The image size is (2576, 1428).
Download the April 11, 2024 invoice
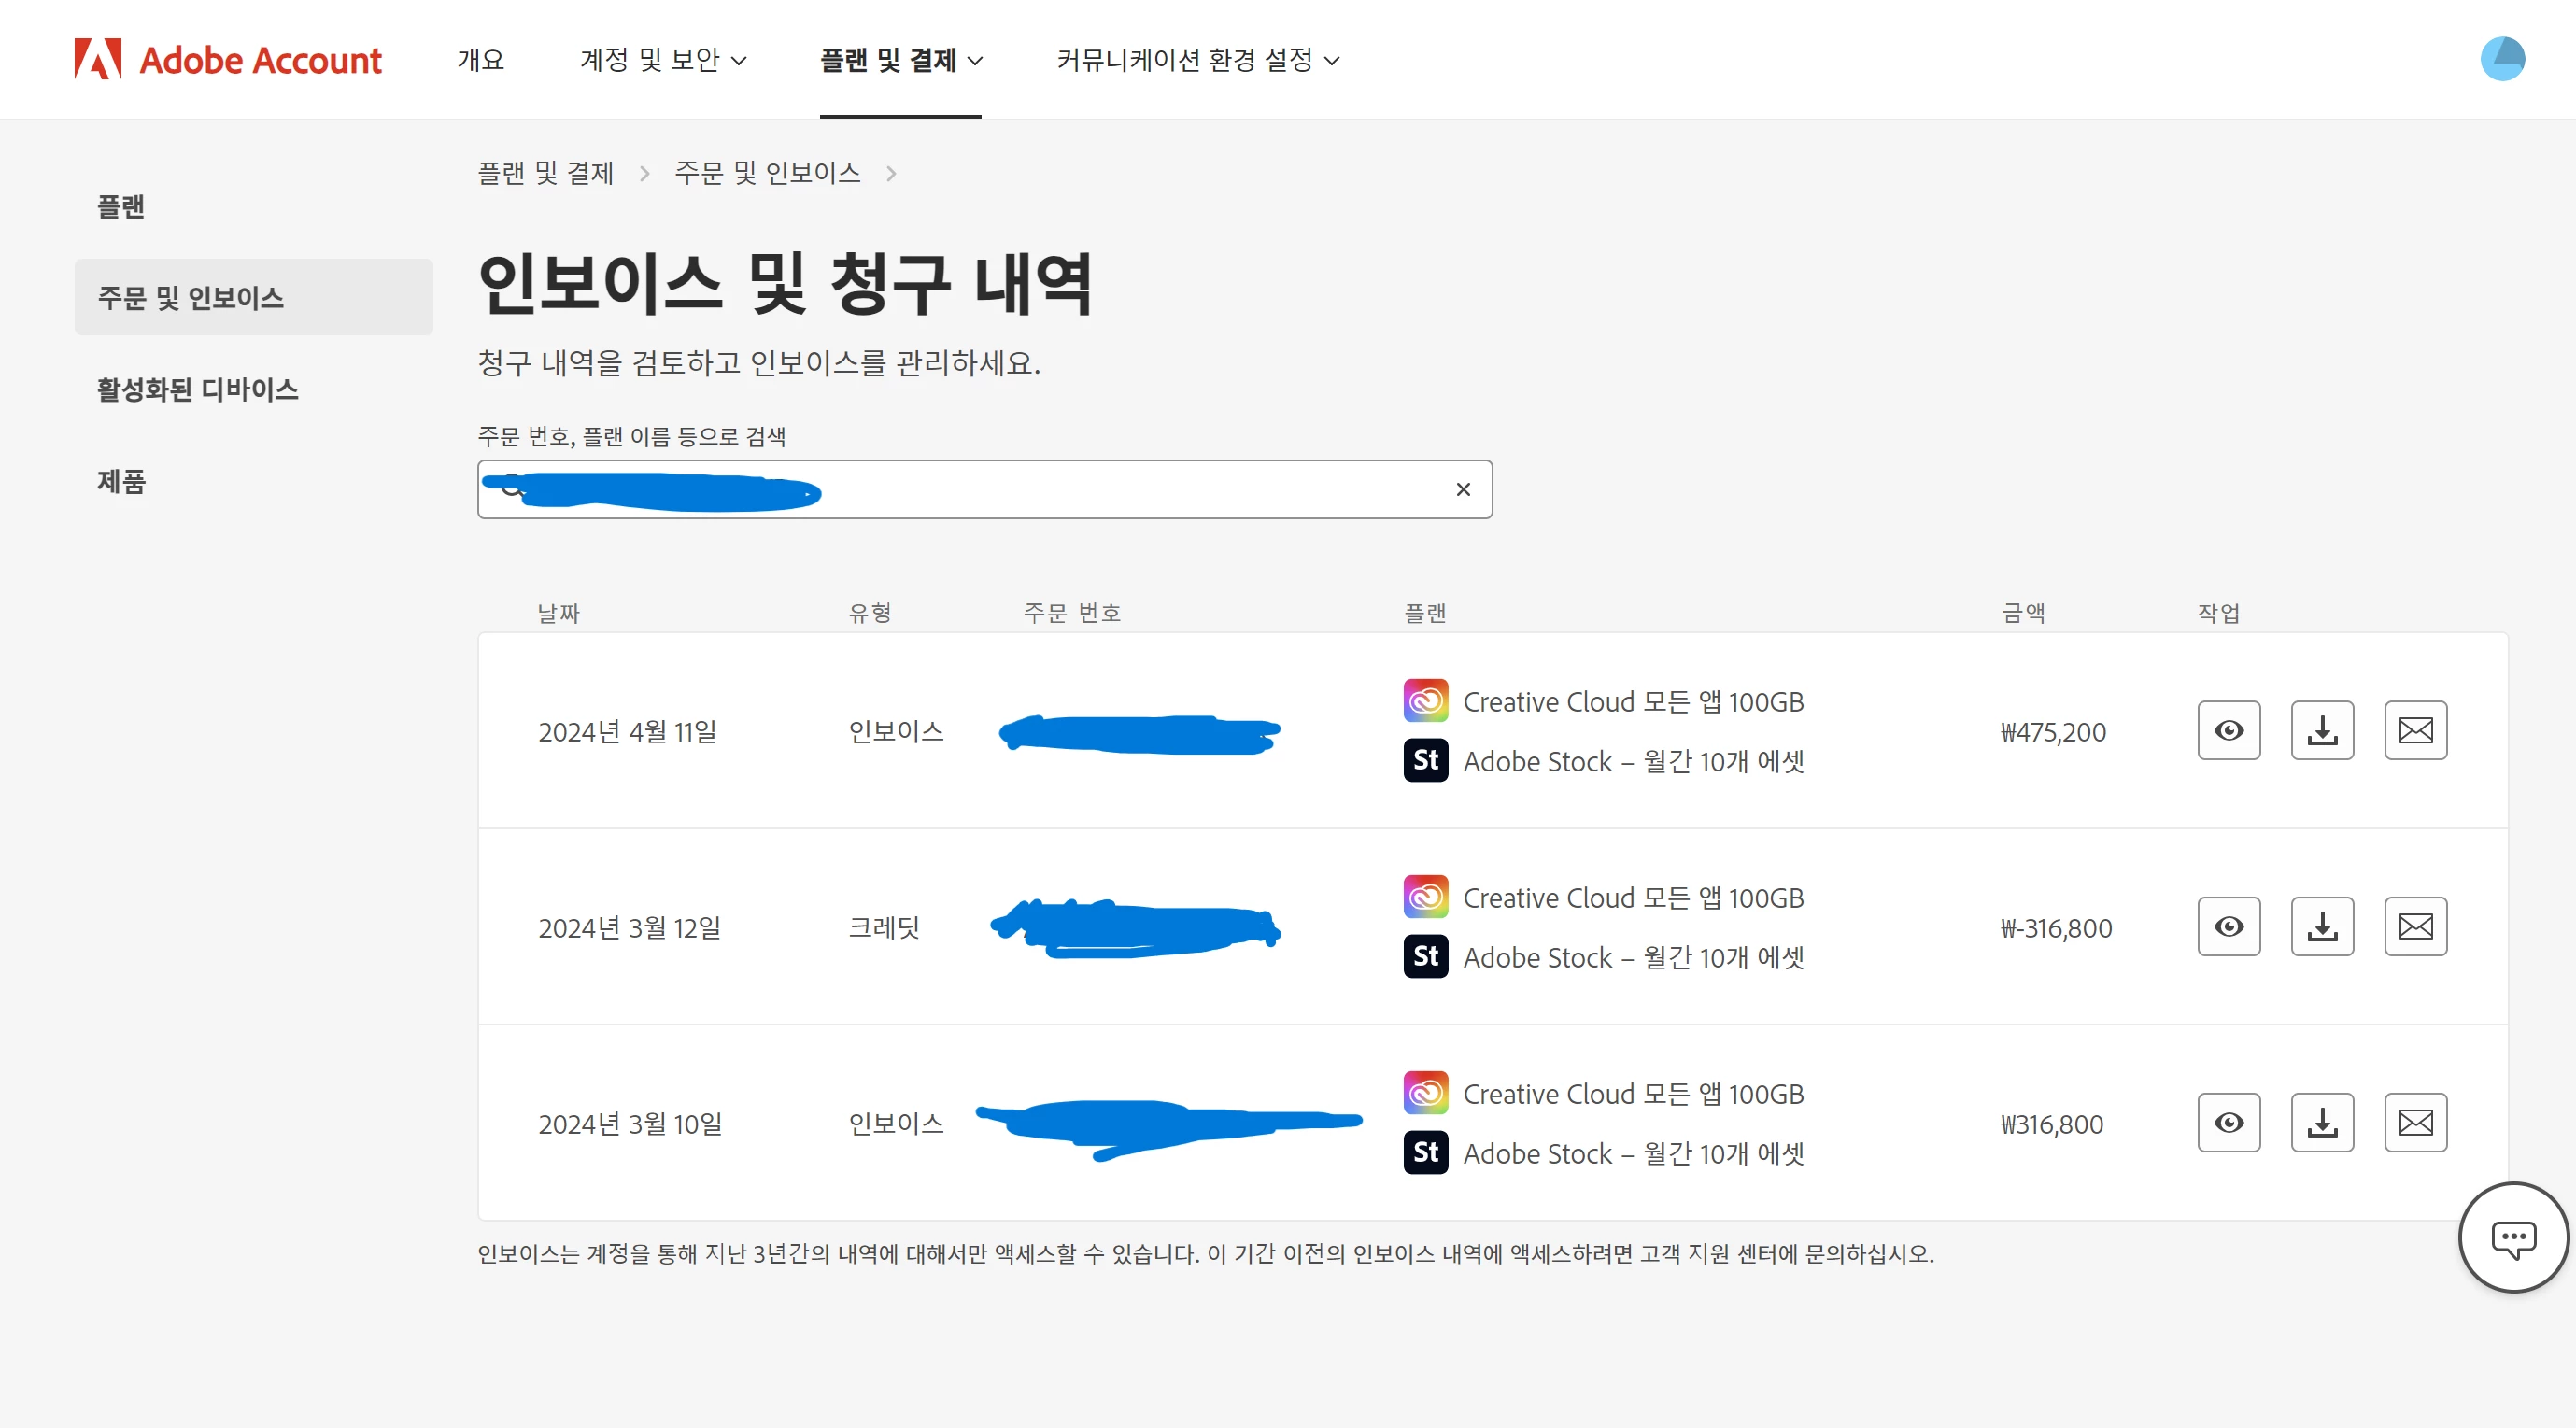click(x=2321, y=731)
